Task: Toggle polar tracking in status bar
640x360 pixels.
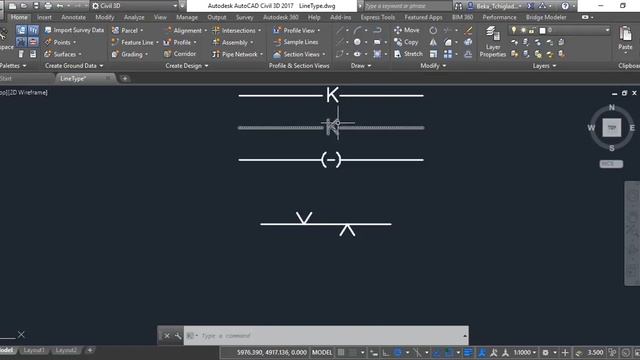Action: tap(398, 353)
